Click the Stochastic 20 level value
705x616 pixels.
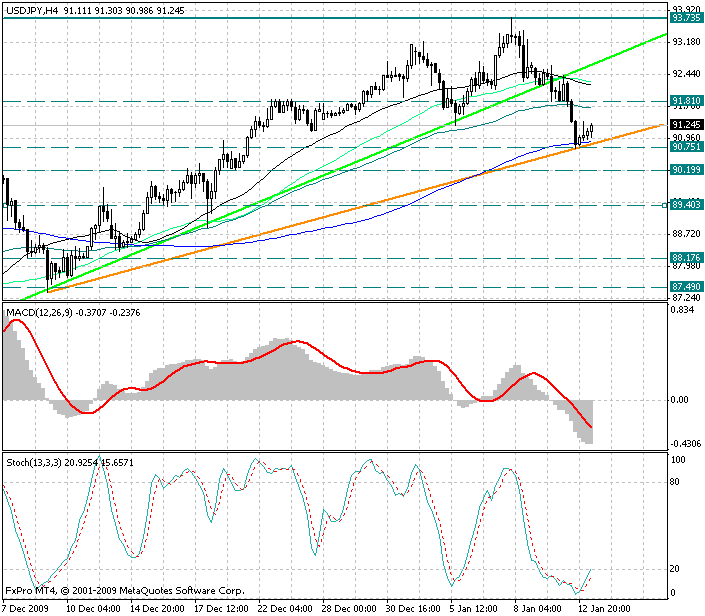(x=674, y=569)
